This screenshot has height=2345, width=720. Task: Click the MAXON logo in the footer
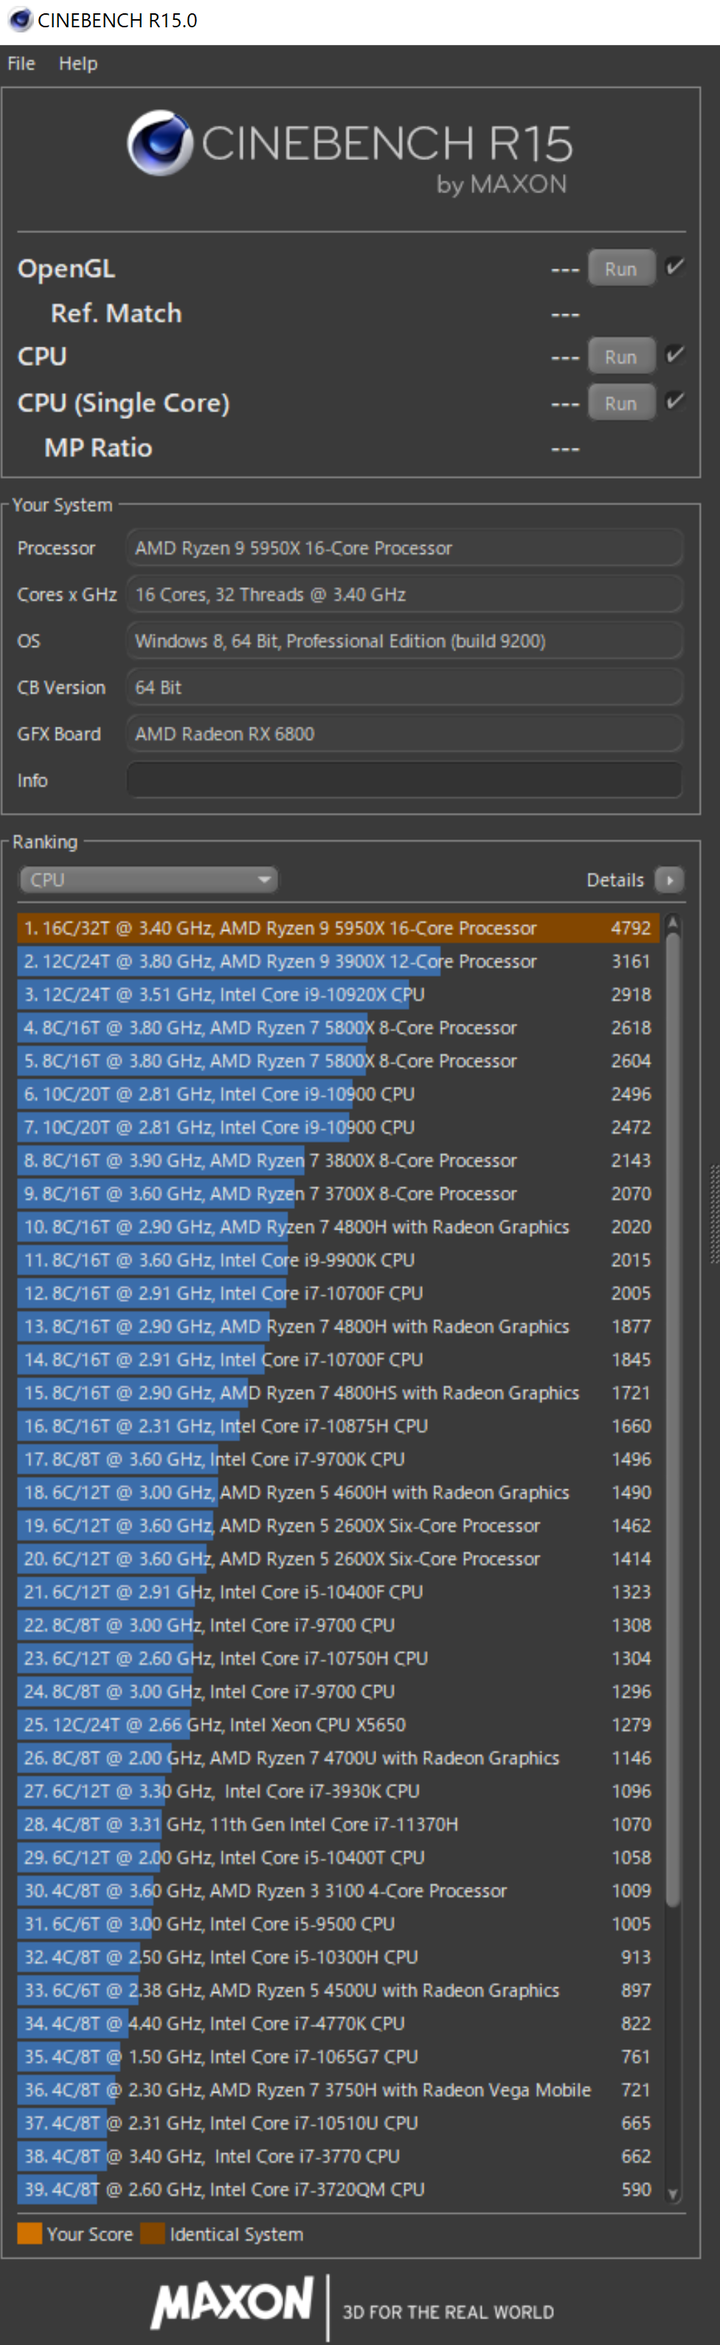click(232, 2303)
